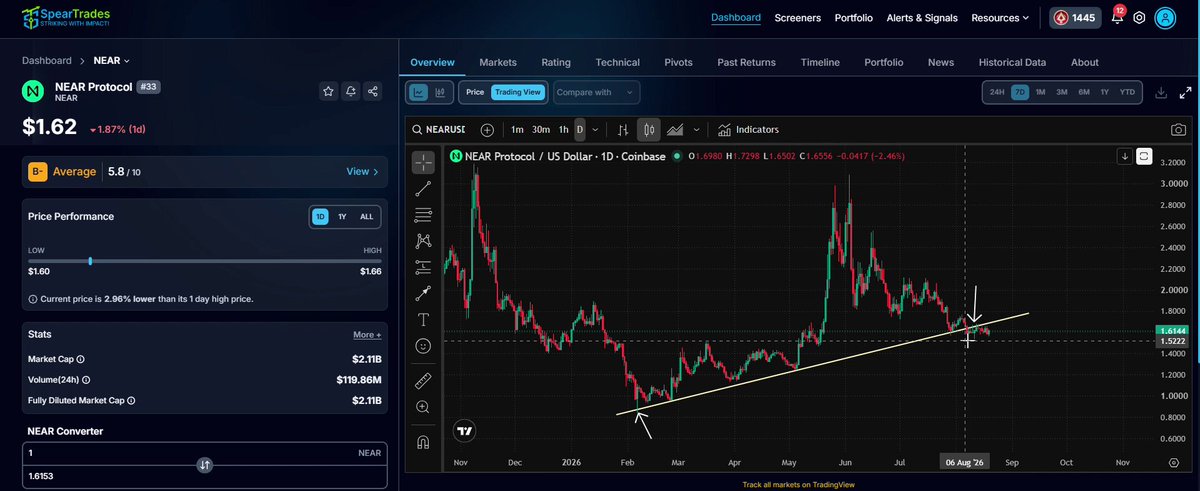Screen dimensions: 1200x491
Task: Click the NEAR amount converter field
Action: (x=204, y=452)
